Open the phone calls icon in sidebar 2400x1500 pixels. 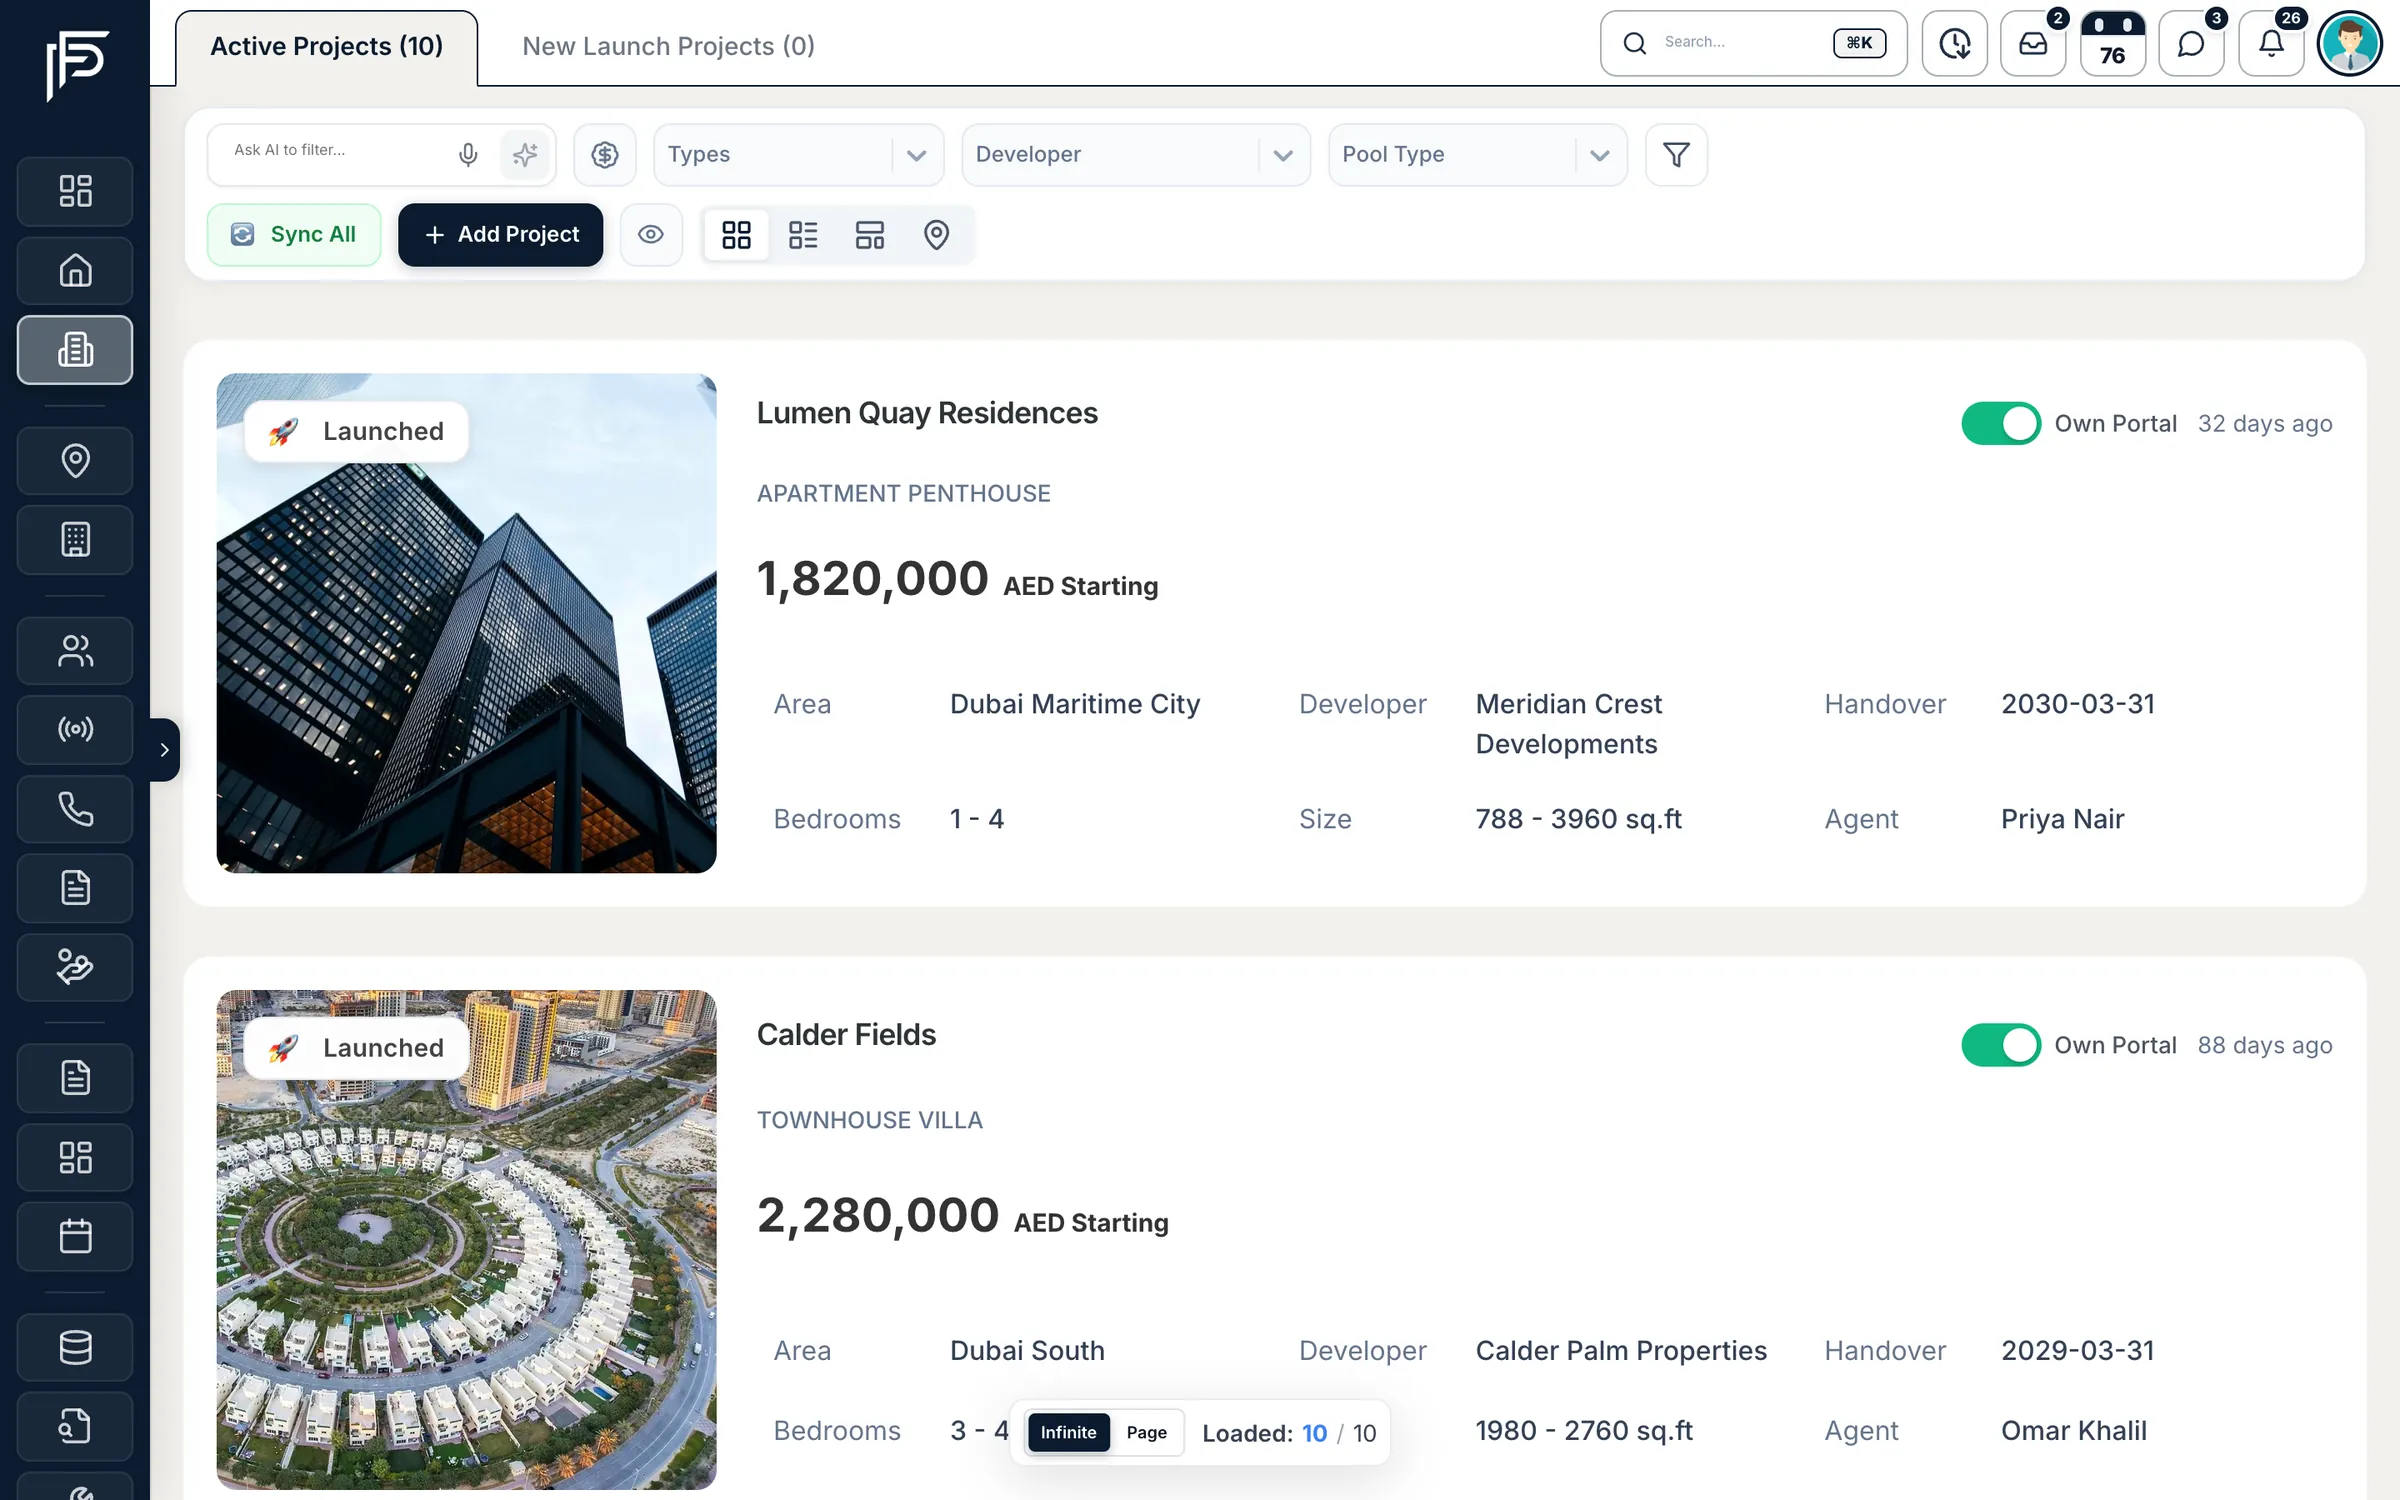click(x=75, y=808)
